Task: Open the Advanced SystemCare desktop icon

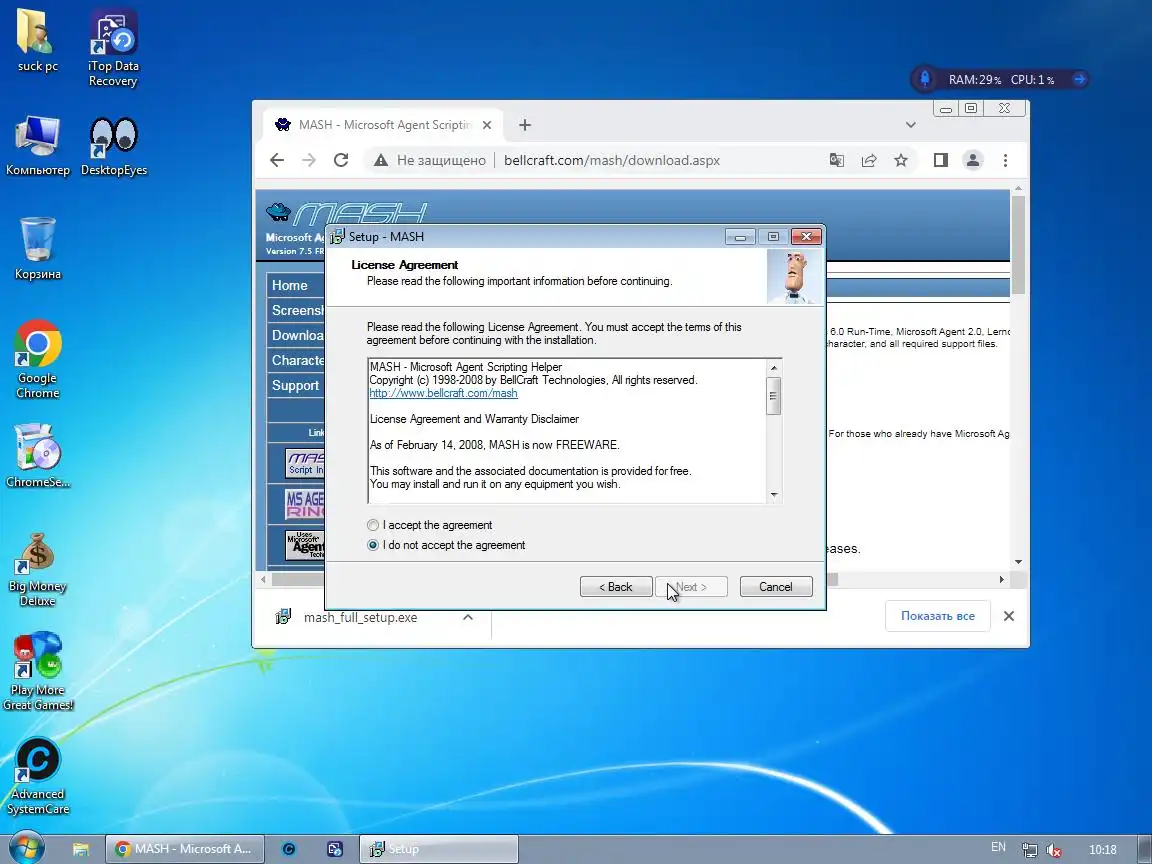Action: [37, 775]
